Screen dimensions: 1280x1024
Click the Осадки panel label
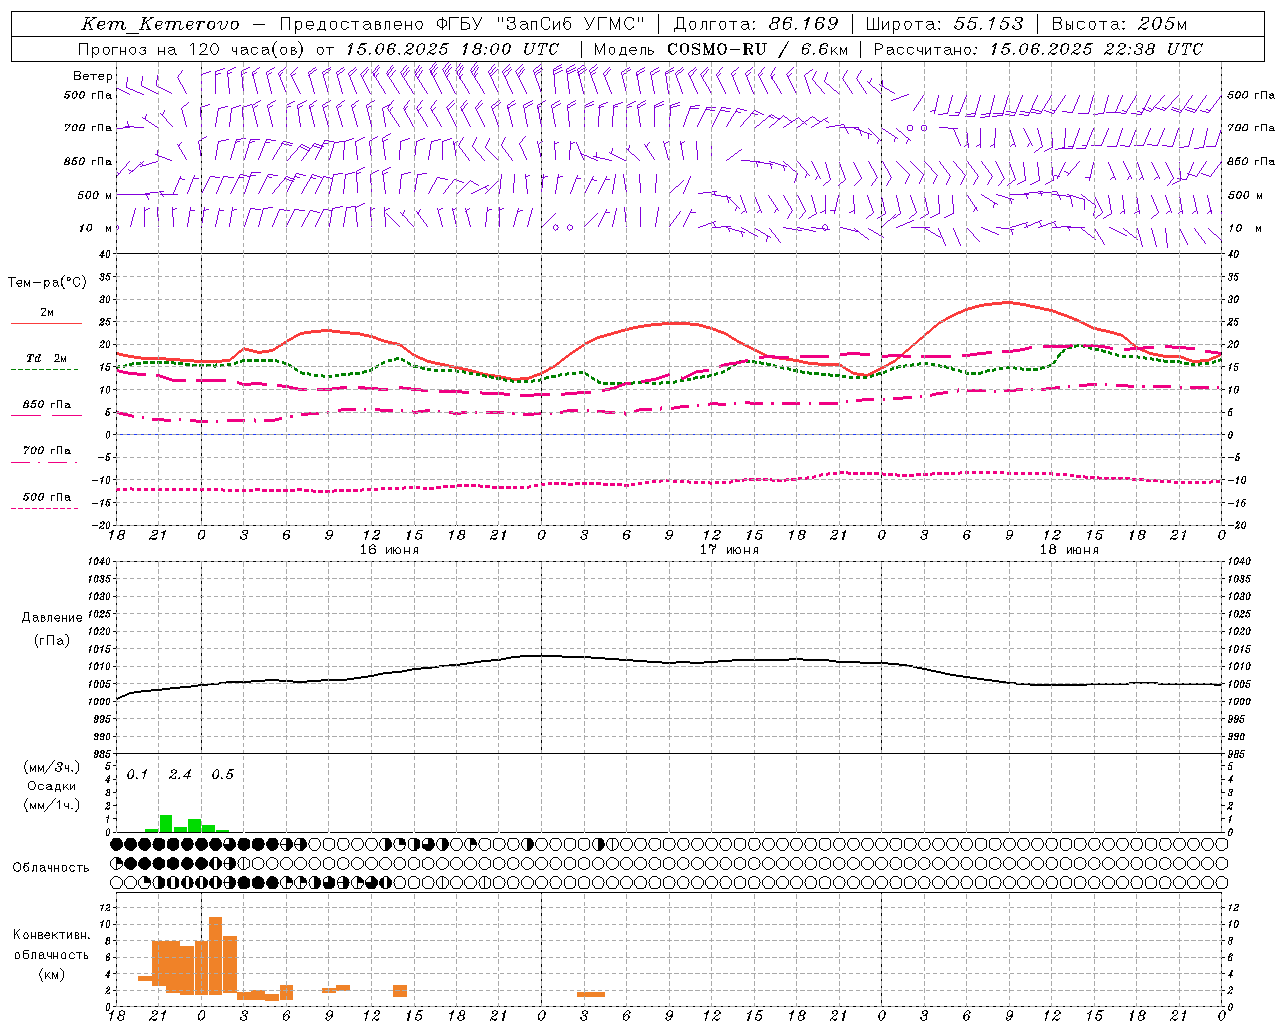click(x=51, y=786)
